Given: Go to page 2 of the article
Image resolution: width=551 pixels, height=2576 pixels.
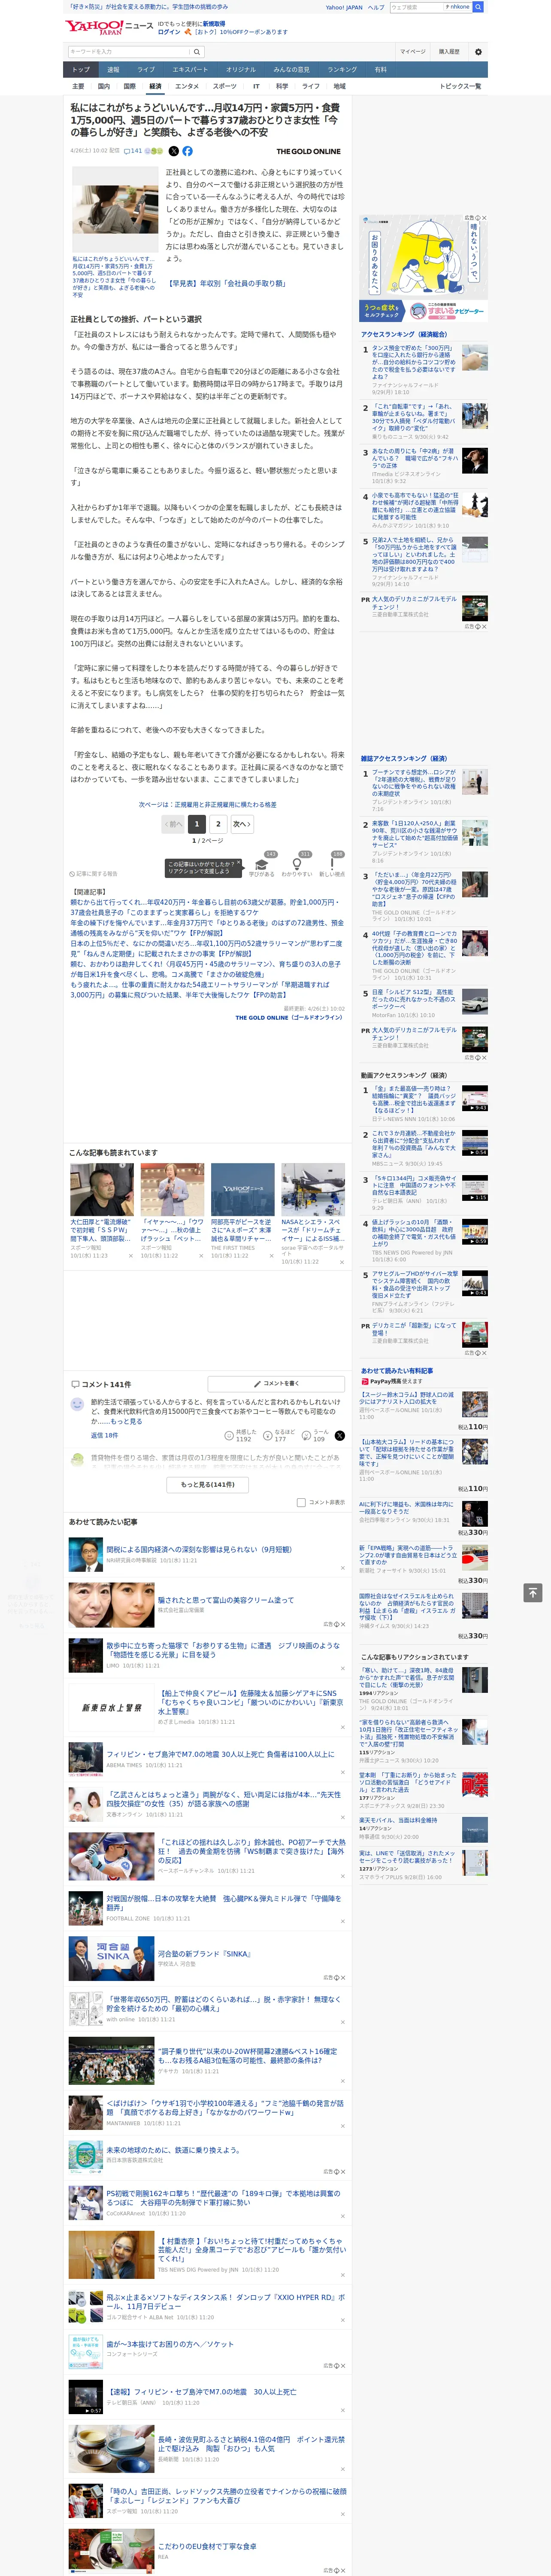Looking at the screenshot, I should (218, 824).
